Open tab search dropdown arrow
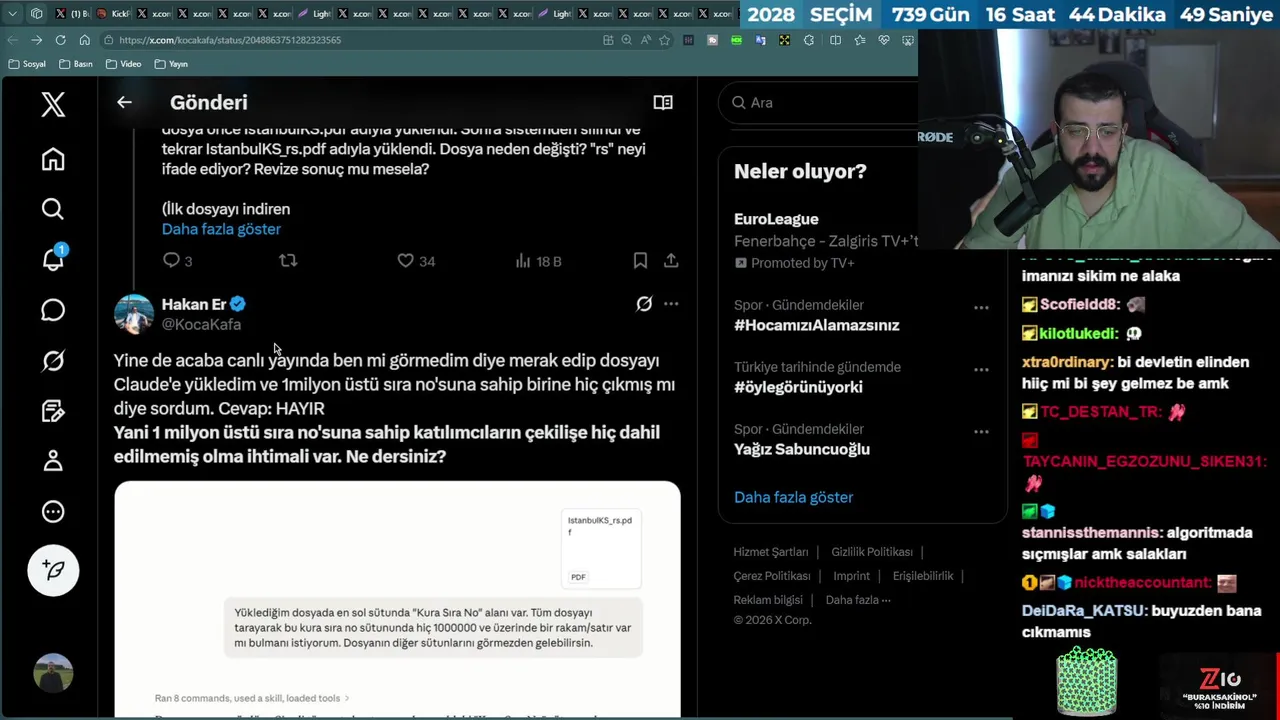This screenshot has width=1280, height=720. coord(12,14)
